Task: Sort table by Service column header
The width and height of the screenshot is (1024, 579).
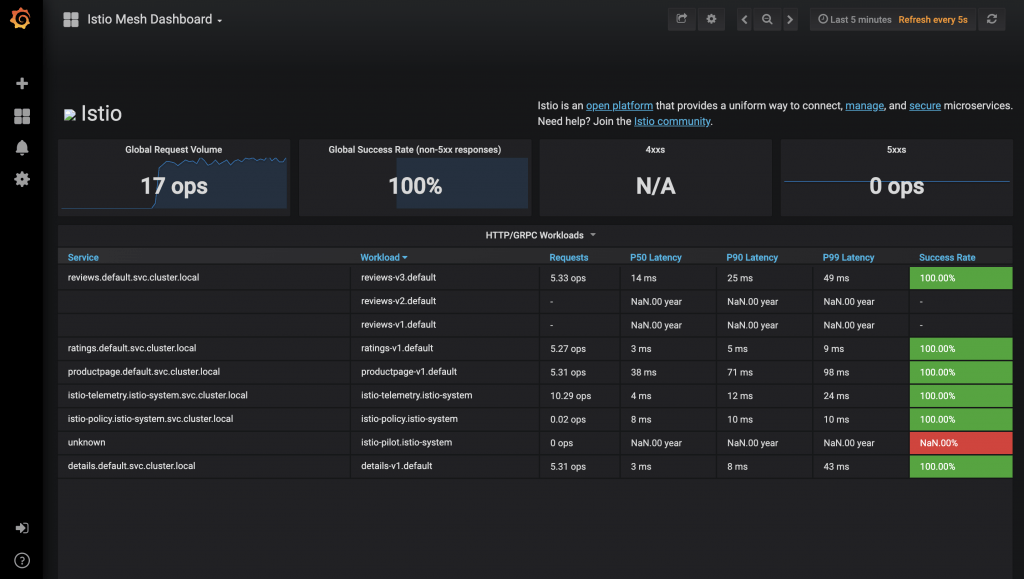Action: click(83, 257)
